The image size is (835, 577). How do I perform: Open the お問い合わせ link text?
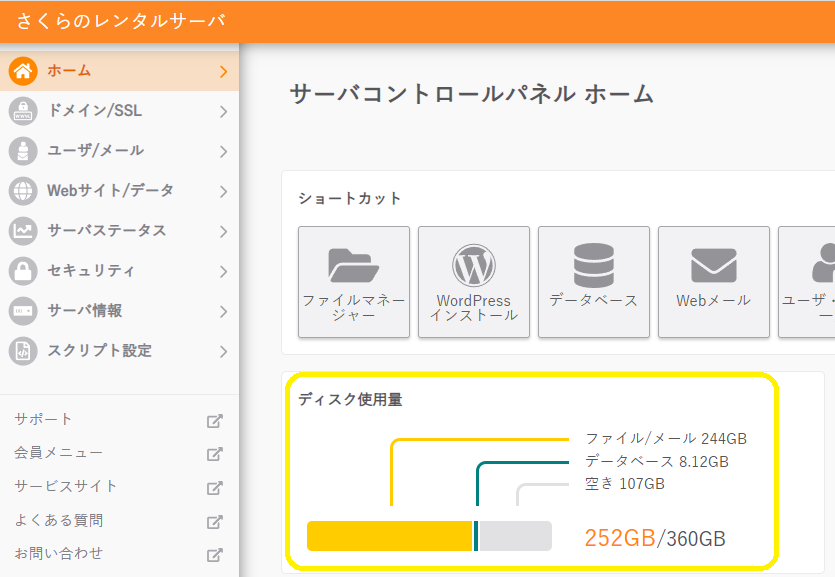59,554
